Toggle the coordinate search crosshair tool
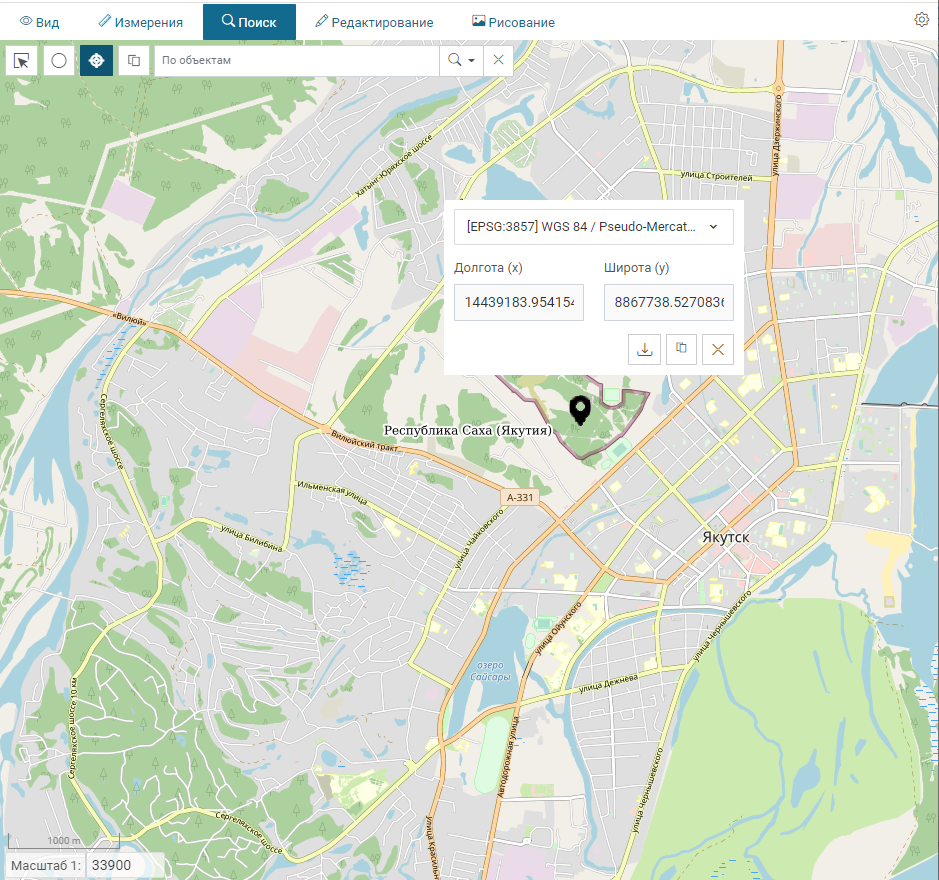The height and width of the screenshot is (880, 939). click(x=96, y=61)
